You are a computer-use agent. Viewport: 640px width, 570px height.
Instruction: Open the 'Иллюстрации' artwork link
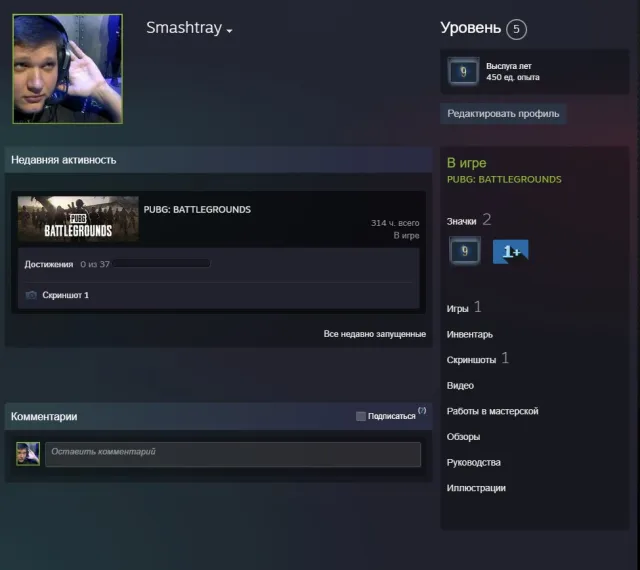tap(476, 488)
